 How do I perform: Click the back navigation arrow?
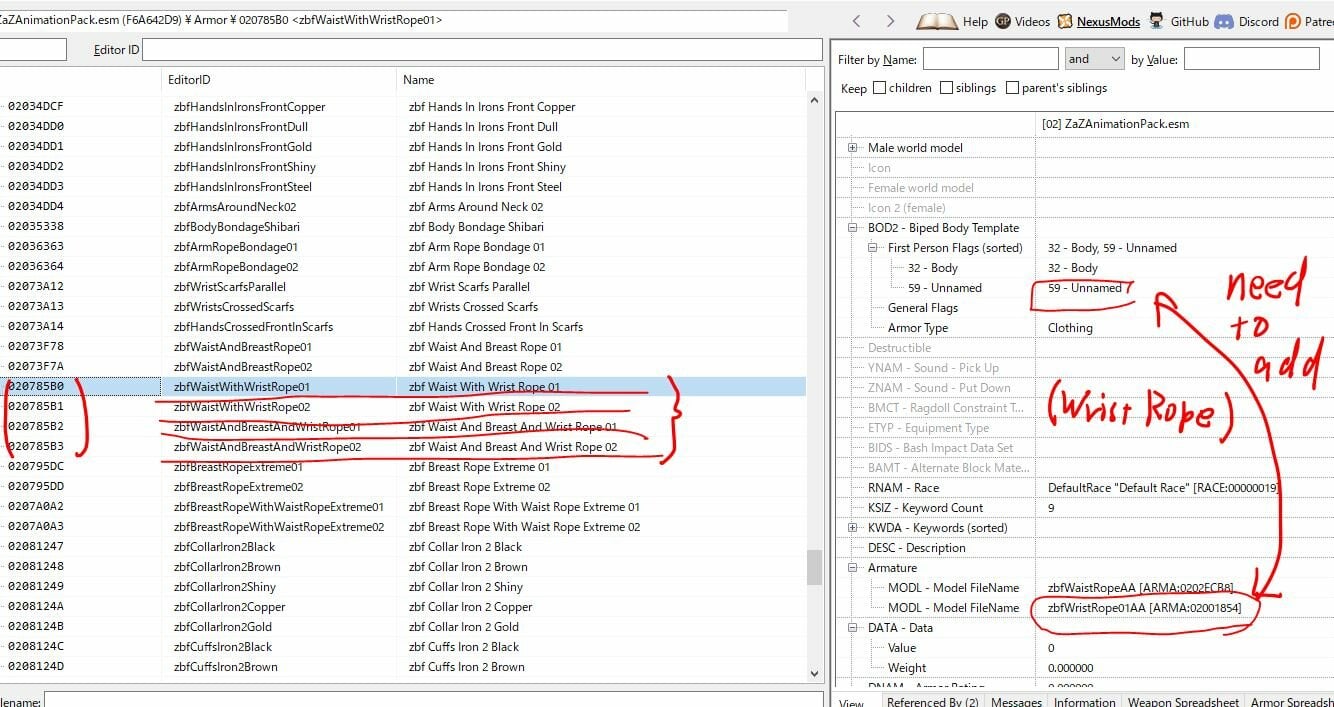(856, 21)
